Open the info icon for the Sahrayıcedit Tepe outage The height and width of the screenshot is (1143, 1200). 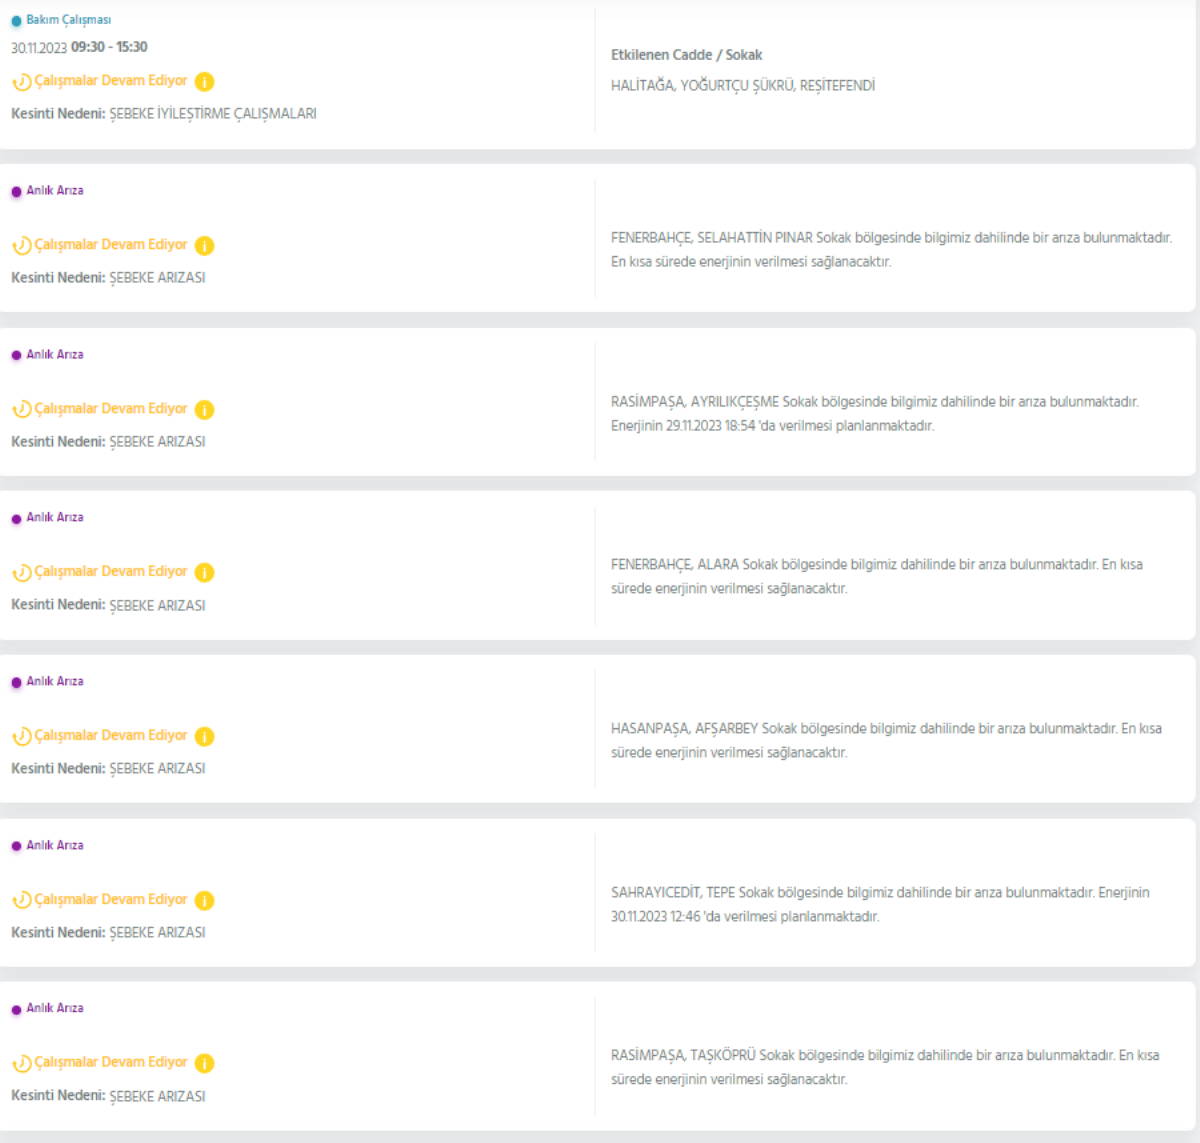point(204,900)
